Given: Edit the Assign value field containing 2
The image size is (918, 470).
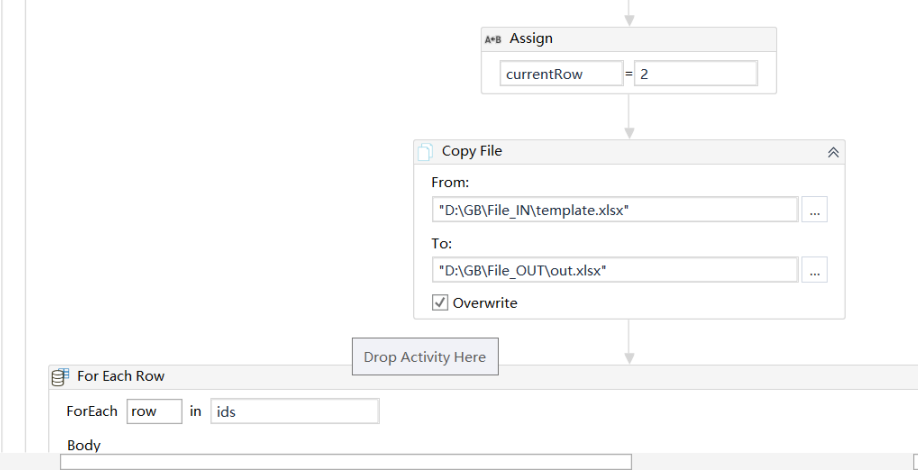Looking at the screenshot, I should pyautogui.click(x=696, y=74).
